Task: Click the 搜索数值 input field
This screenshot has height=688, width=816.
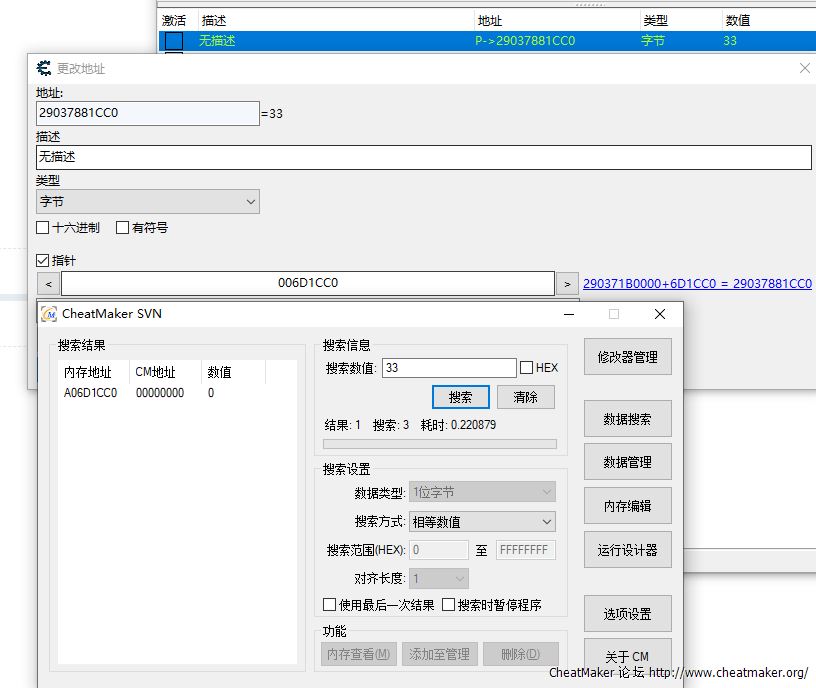Action: [x=448, y=368]
